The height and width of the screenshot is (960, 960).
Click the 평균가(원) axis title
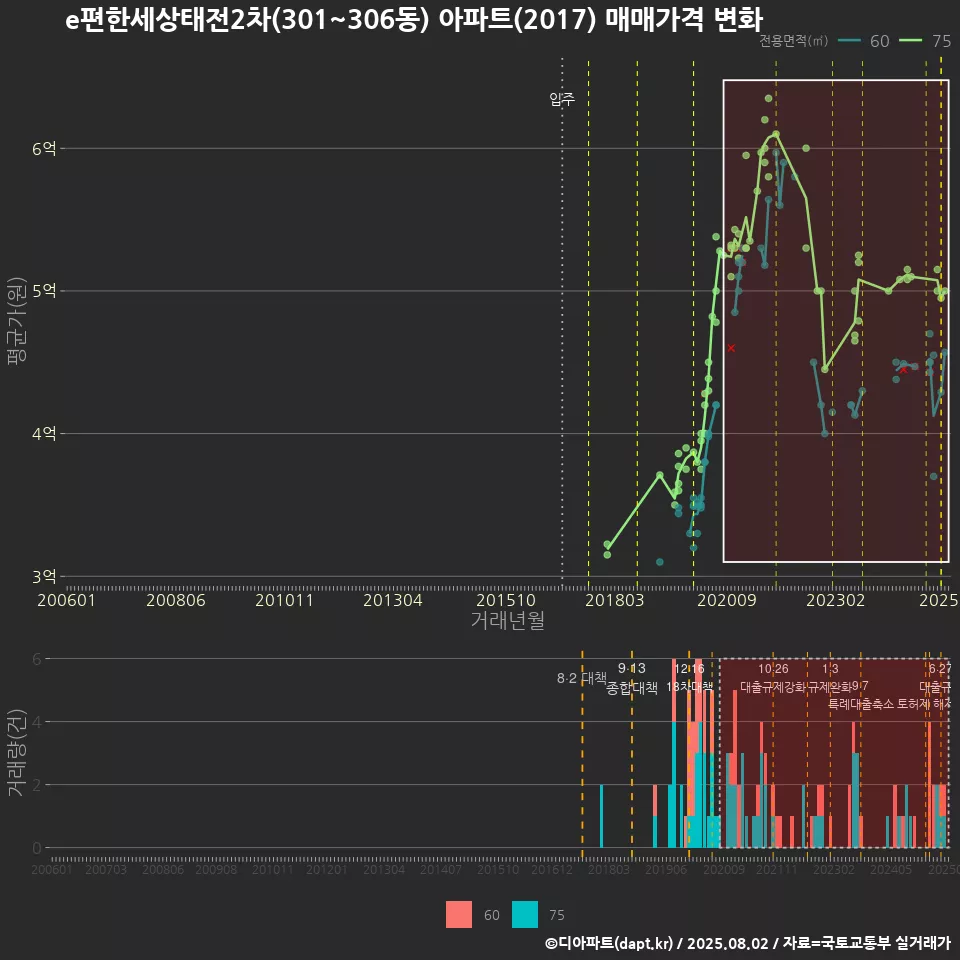point(17,321)
